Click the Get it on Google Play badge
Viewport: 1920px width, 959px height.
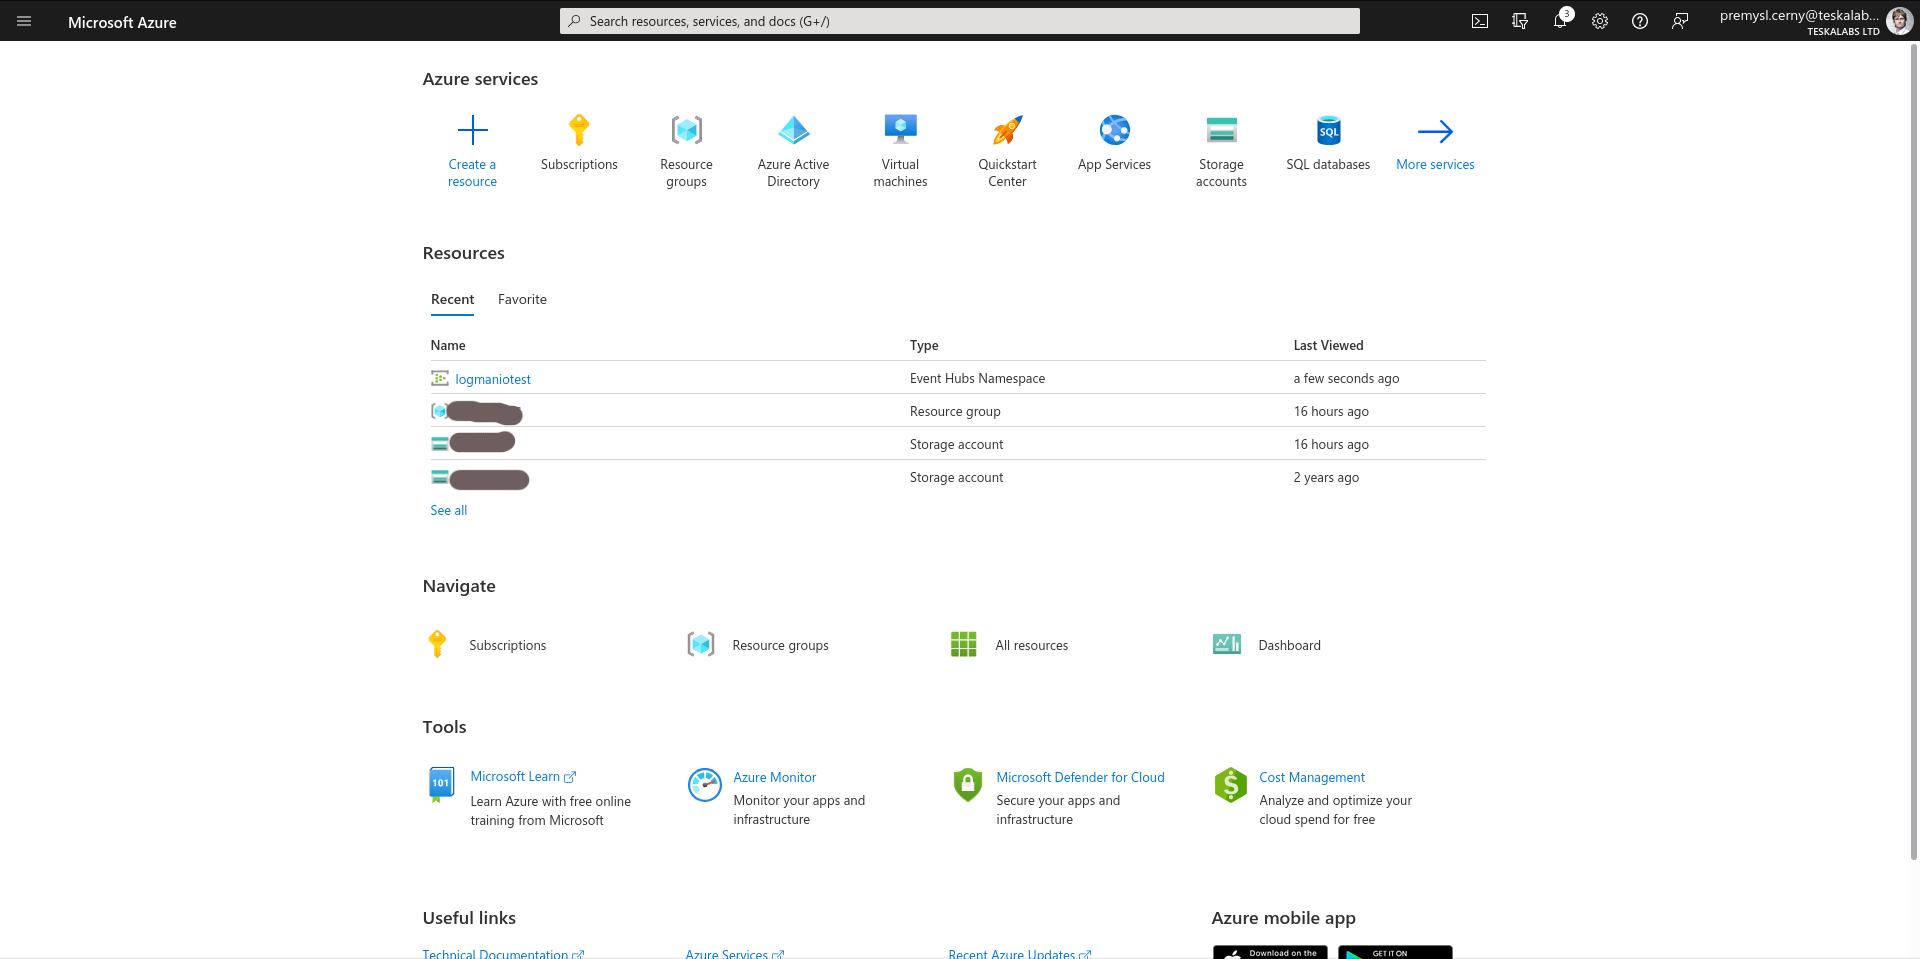click(1395, 952)
